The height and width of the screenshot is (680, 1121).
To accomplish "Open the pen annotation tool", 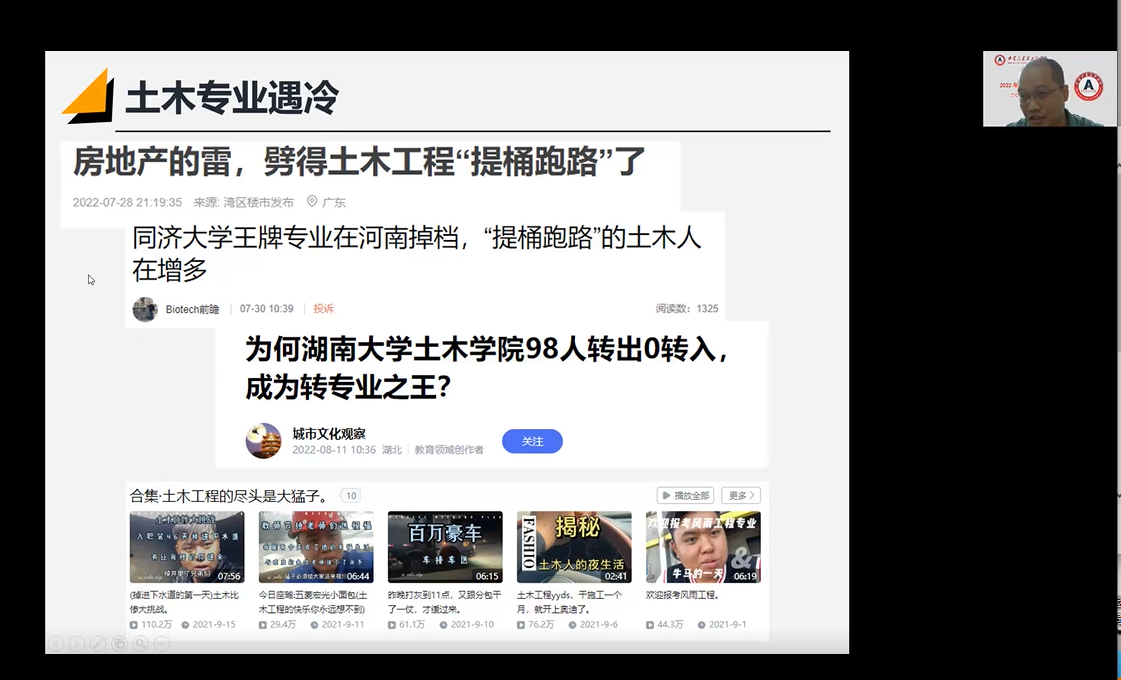I will point(98,643).
